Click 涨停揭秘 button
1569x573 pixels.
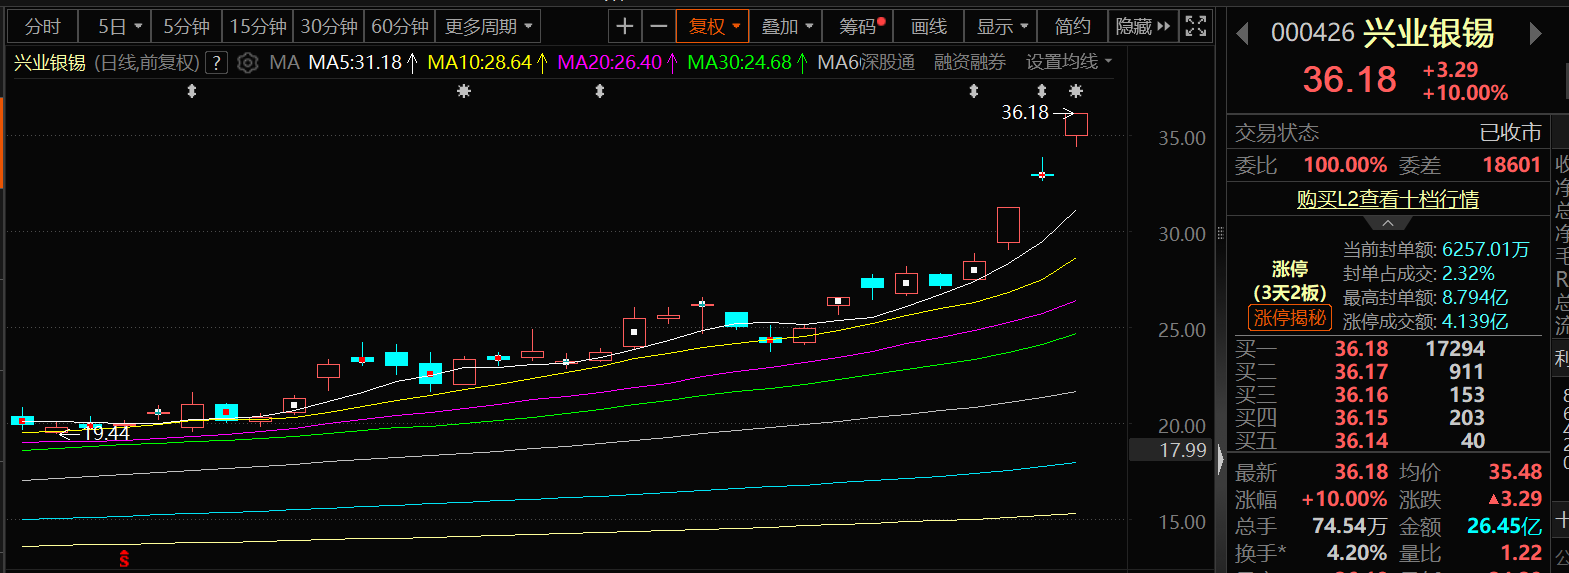[x=1290, y=318]
